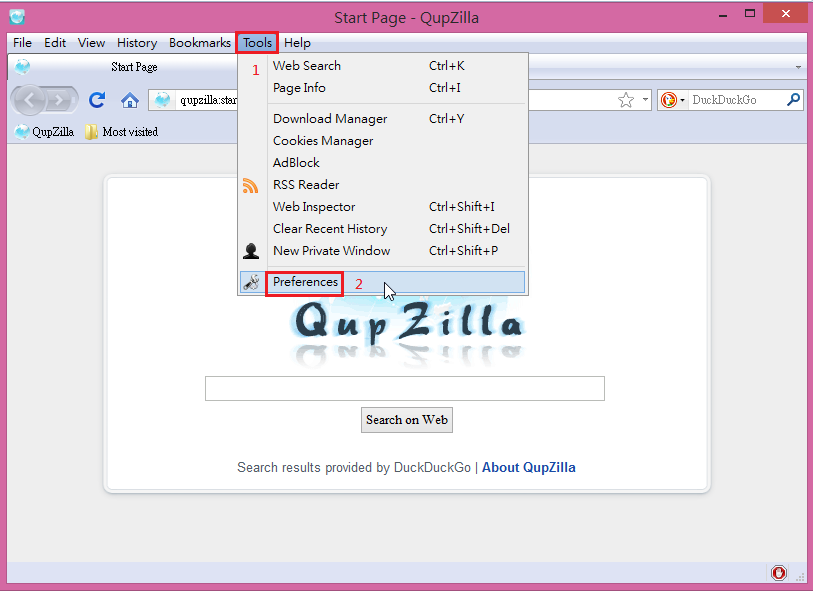The width and height of the screenshot is (813, 591).
Task: Click the Preferences wrench icon
Action: tap(251, 282)
